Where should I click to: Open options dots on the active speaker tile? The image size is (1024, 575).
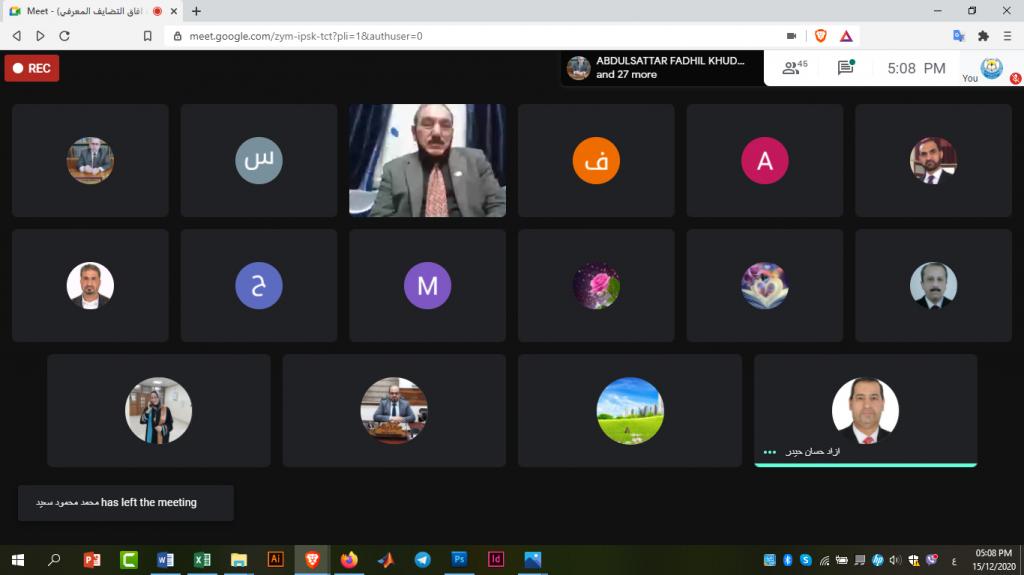point(769,452)
